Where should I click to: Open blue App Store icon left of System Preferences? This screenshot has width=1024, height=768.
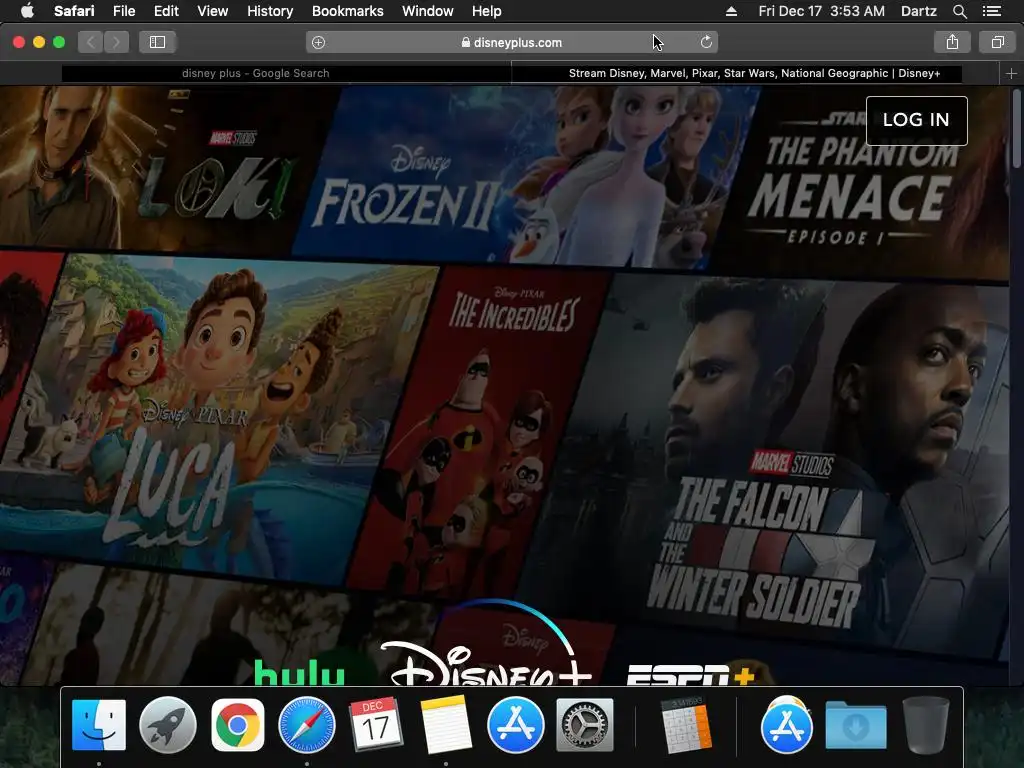point(515,725)
